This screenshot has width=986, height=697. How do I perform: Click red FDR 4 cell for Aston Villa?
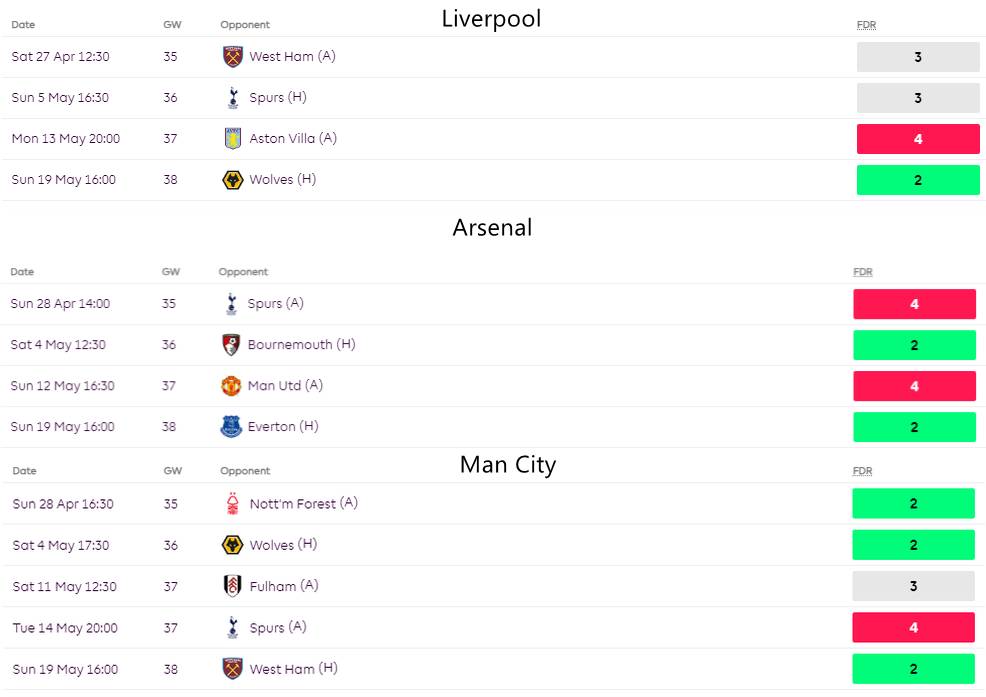(918, 139)
